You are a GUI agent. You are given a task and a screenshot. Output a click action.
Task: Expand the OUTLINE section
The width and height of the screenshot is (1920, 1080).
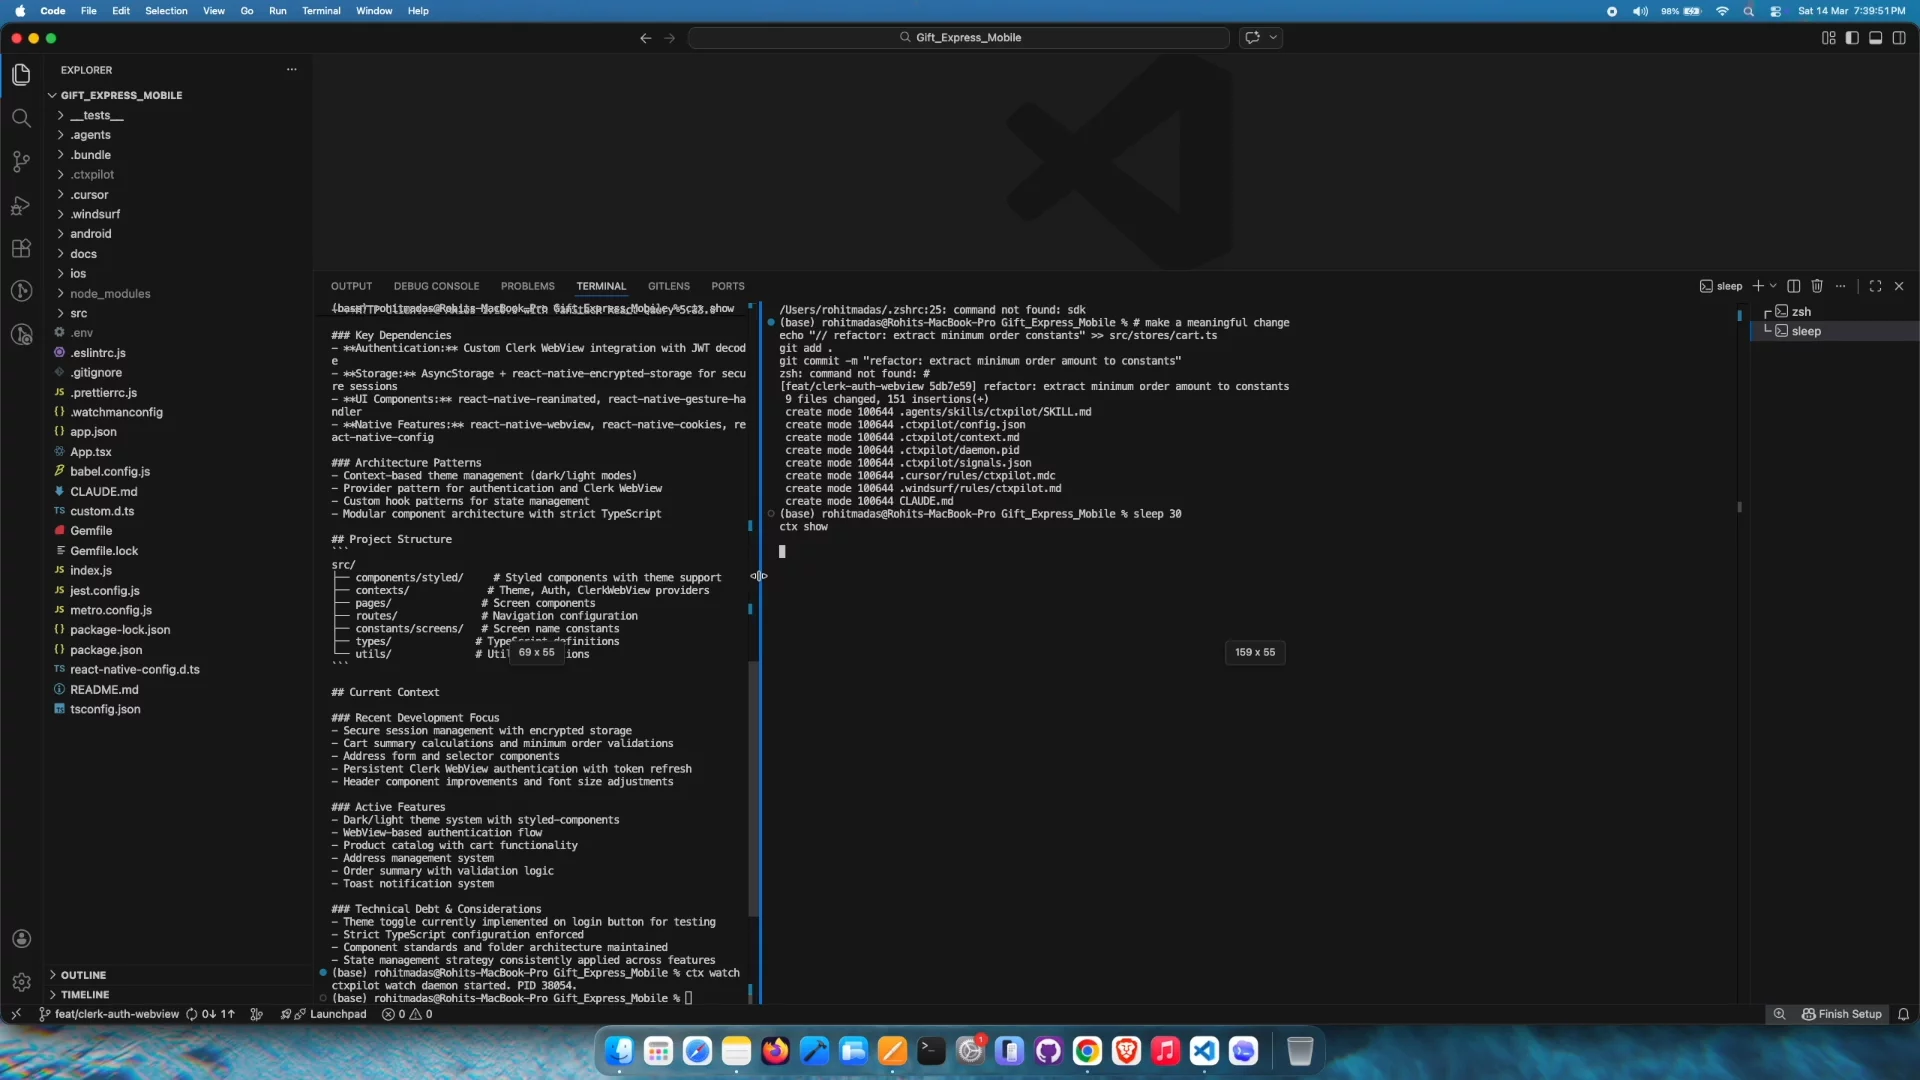coord(83,975)
